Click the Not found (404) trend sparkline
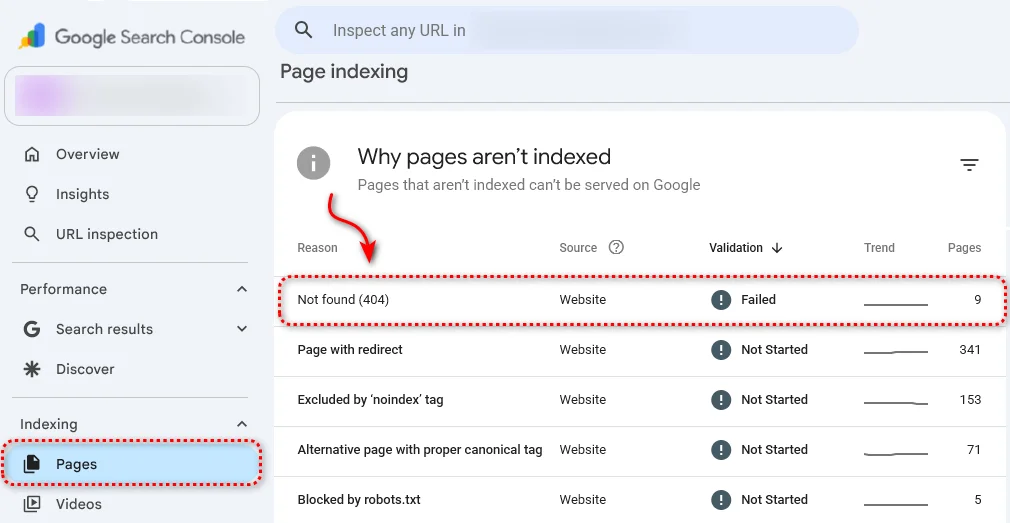The width and height of the screenshot is (1010, 523). [x=895, y=303]
